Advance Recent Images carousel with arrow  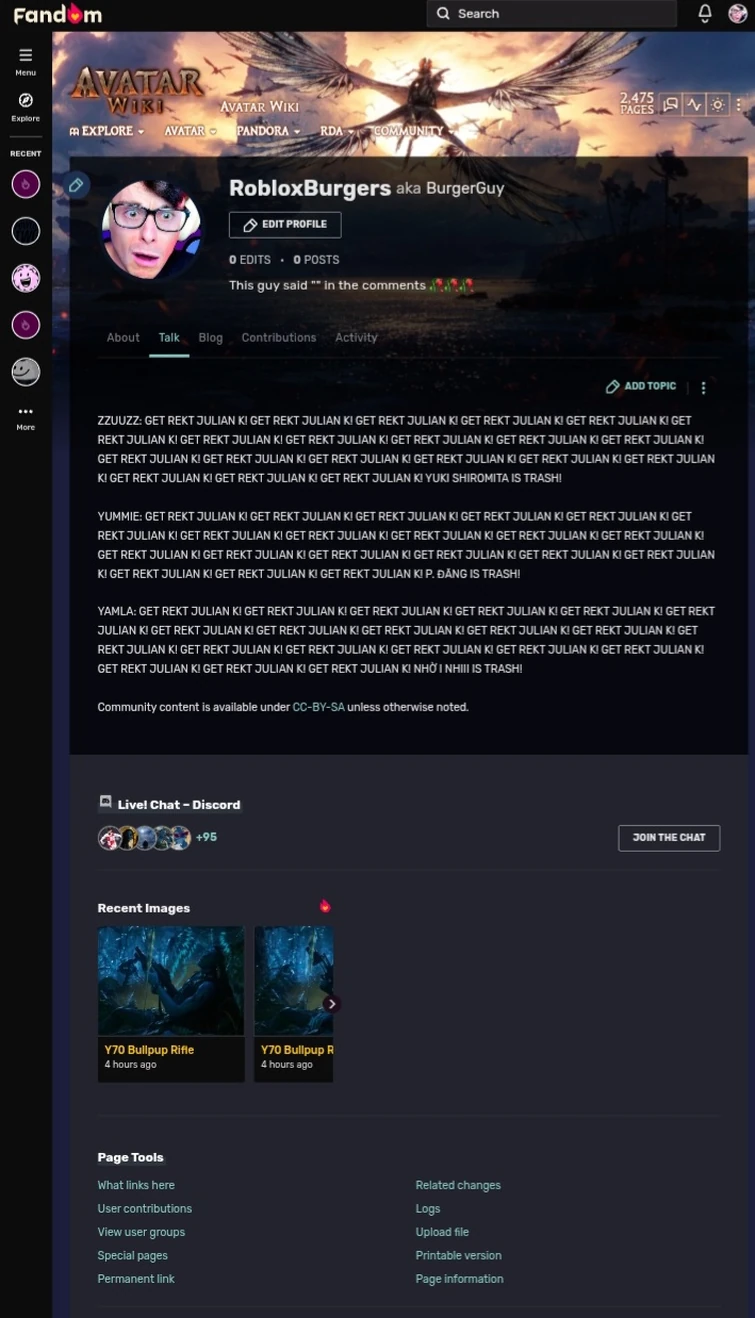332,1004
